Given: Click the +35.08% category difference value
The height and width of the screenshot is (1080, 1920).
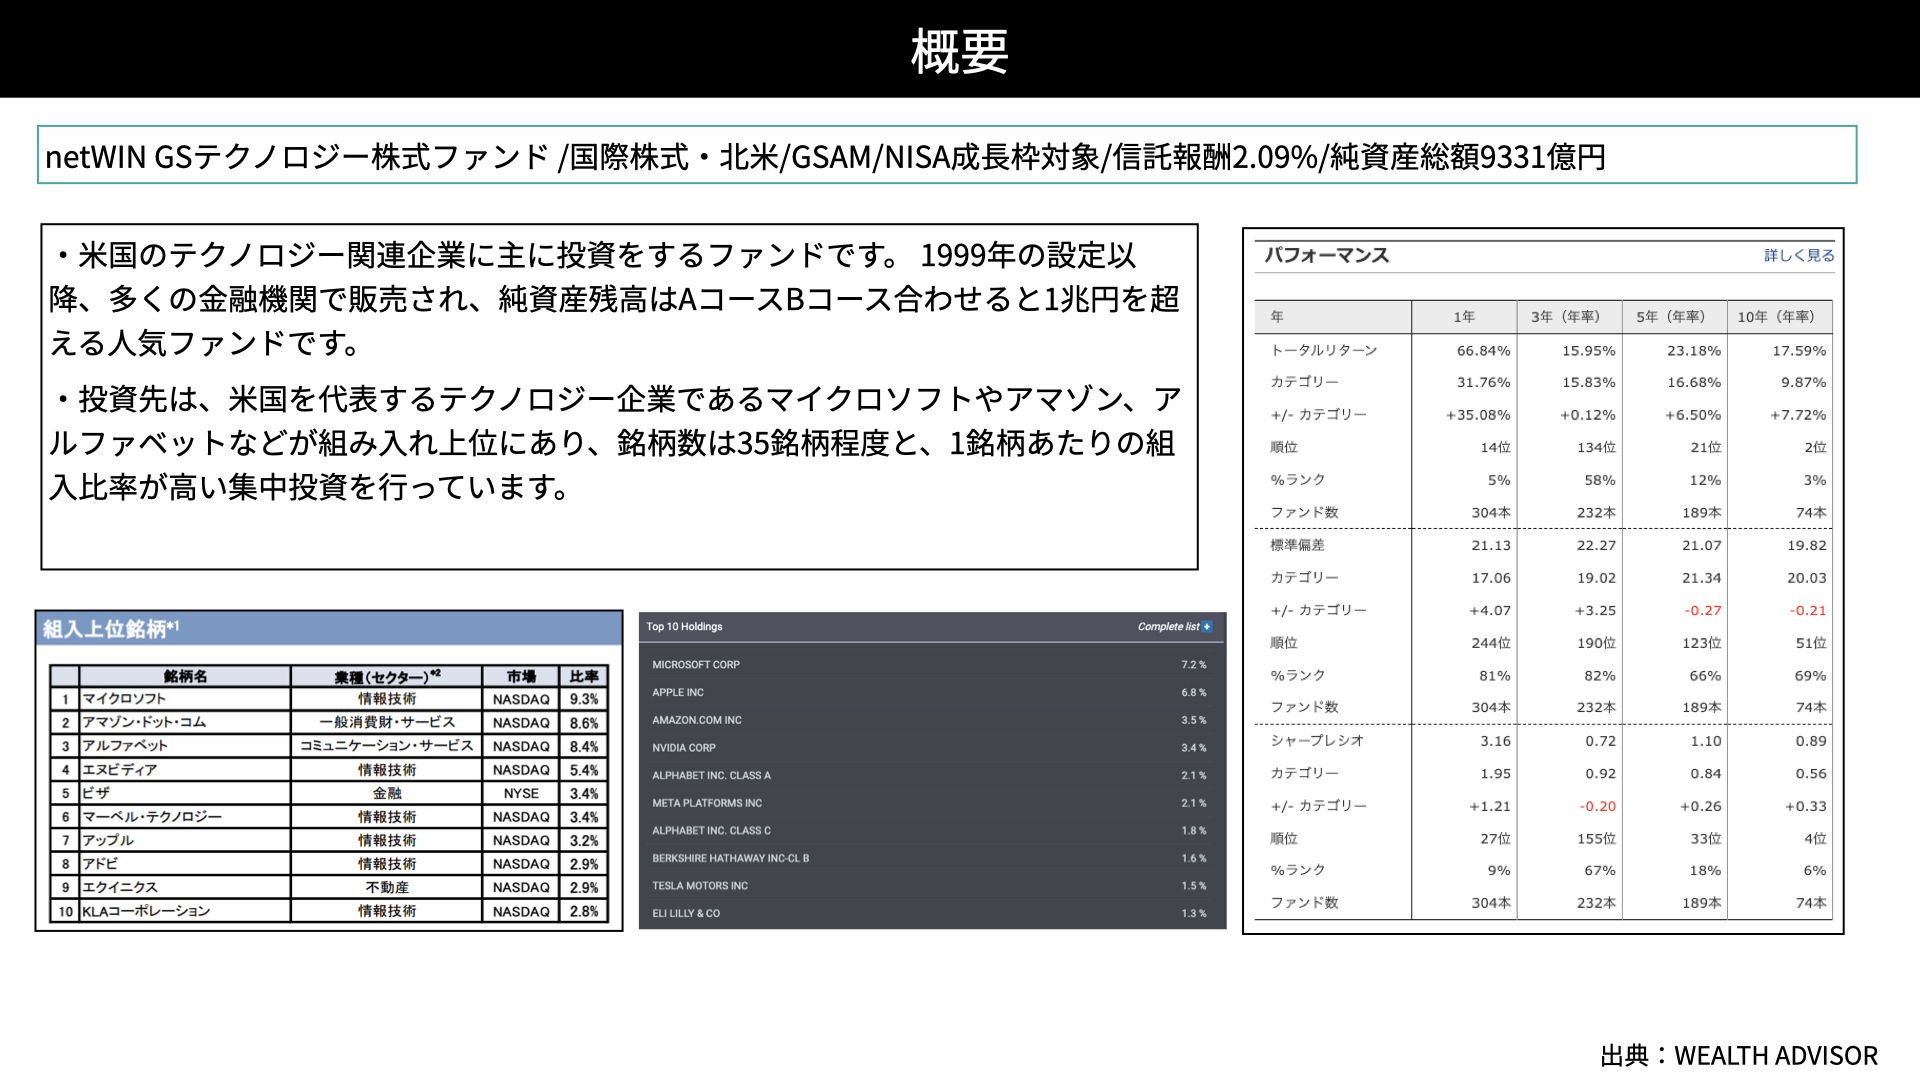Looking at the screenshot, I should click(1478, 415).
